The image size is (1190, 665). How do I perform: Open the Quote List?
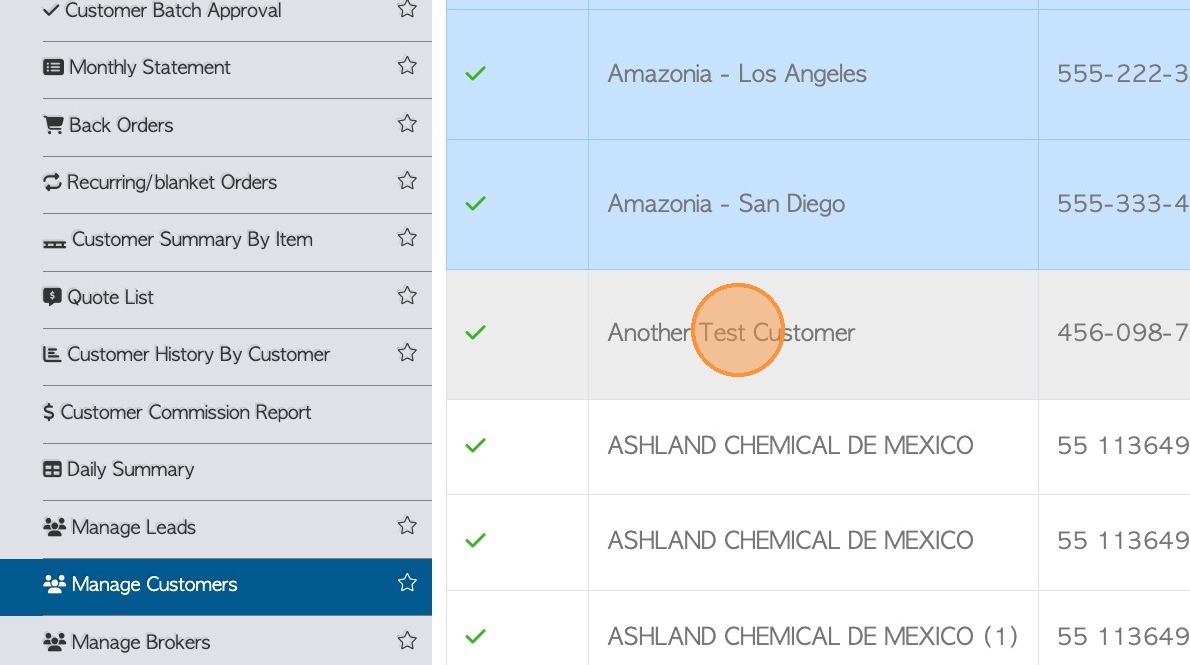tap(110, 297)
